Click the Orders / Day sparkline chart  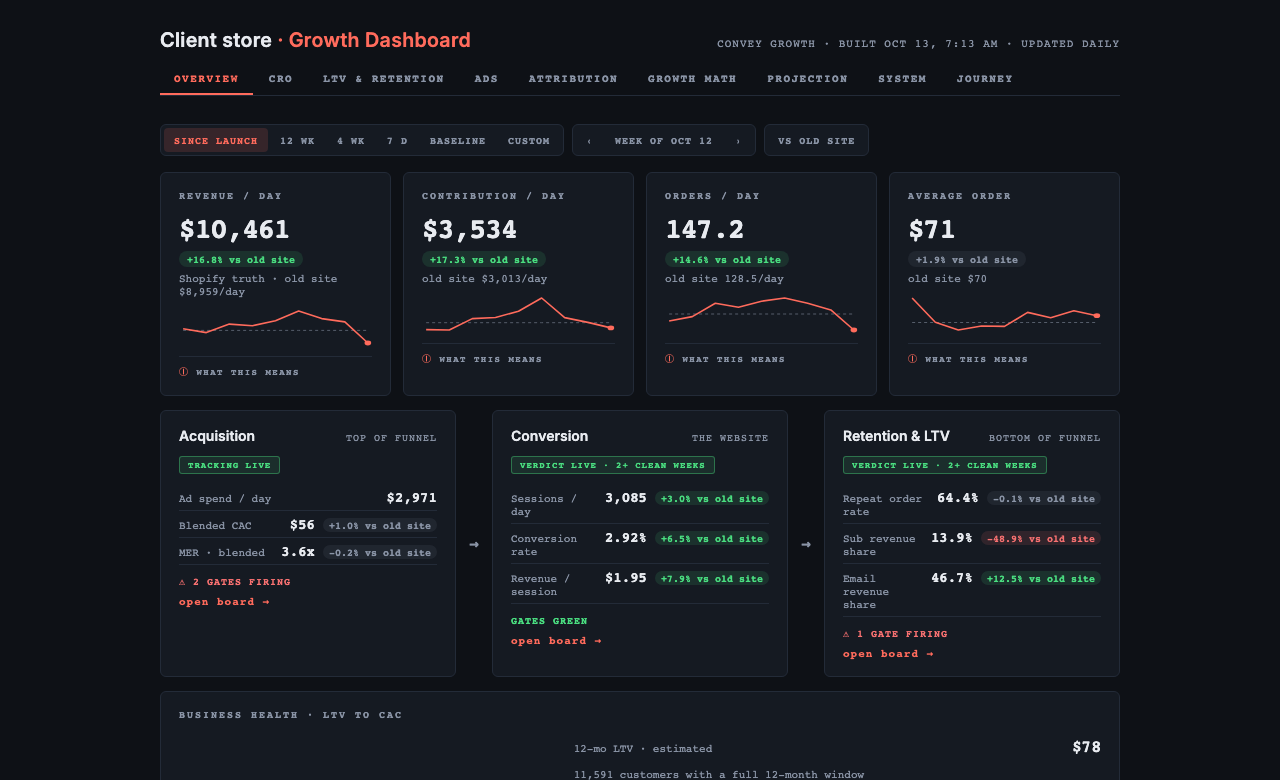pyautogui.click(x=761, y=314)
